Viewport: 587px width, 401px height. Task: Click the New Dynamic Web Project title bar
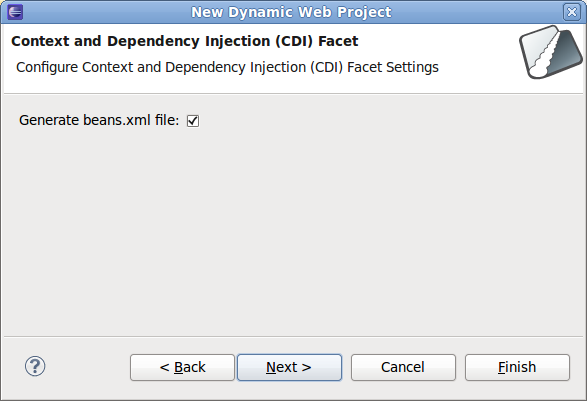coord(291,12)
